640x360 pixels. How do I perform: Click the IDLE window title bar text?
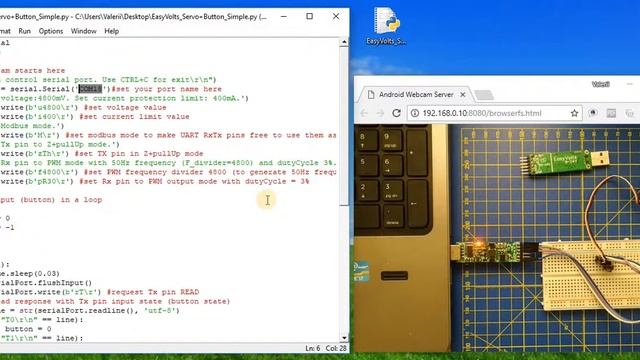coord(133,17)
